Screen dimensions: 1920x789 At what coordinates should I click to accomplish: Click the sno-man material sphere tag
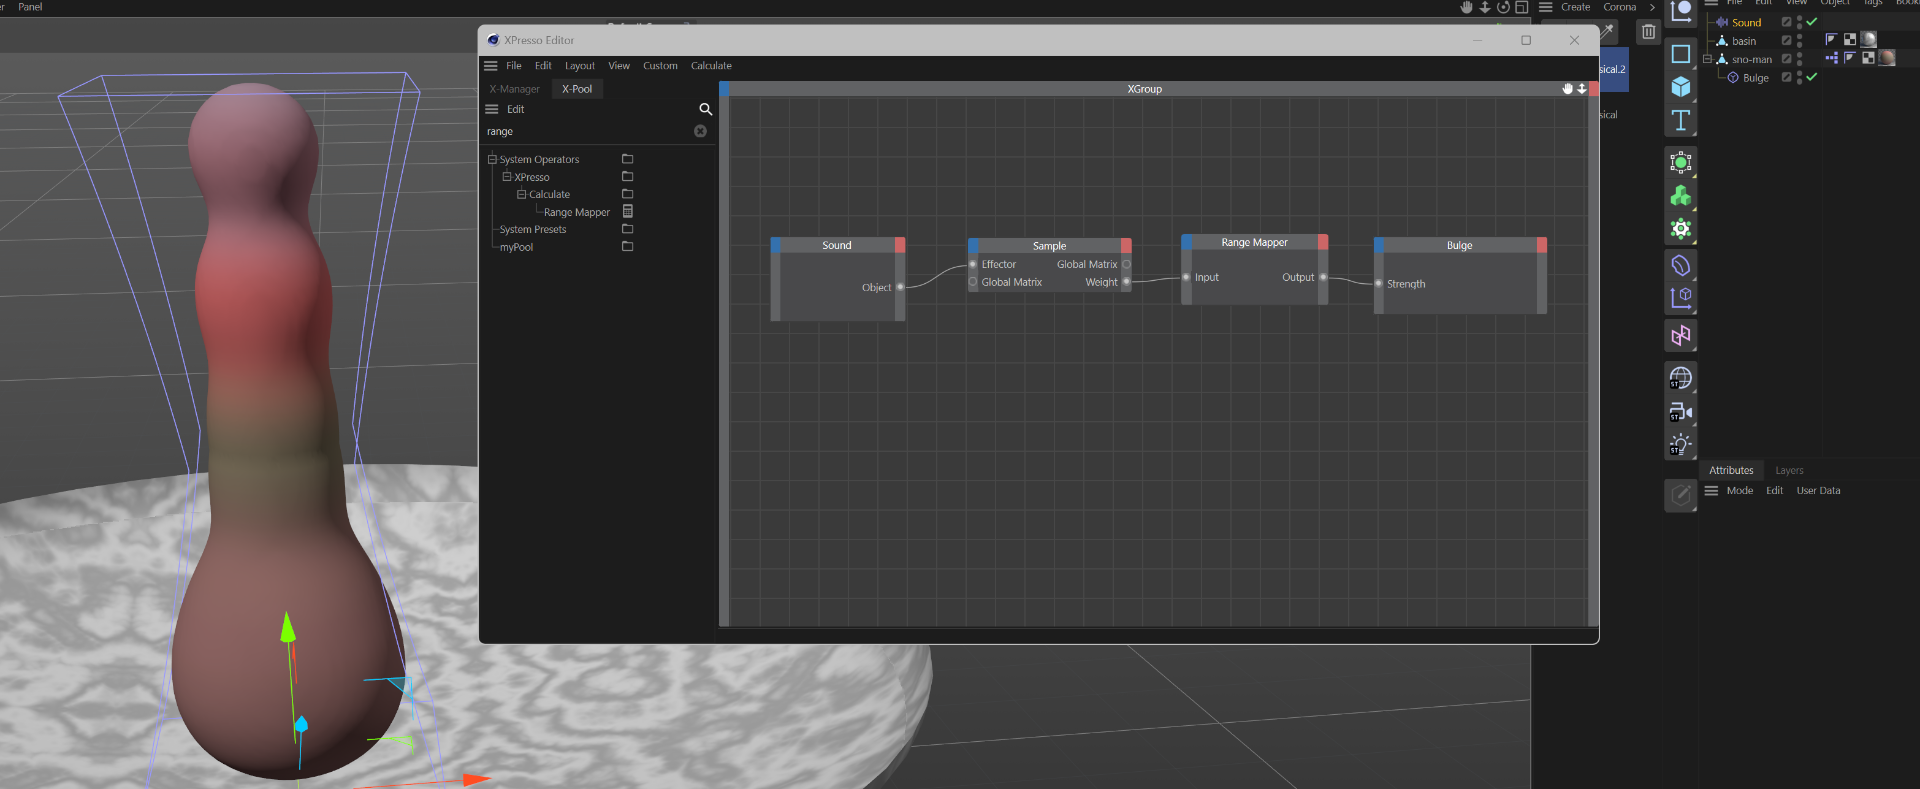[x=1887, y=58]
